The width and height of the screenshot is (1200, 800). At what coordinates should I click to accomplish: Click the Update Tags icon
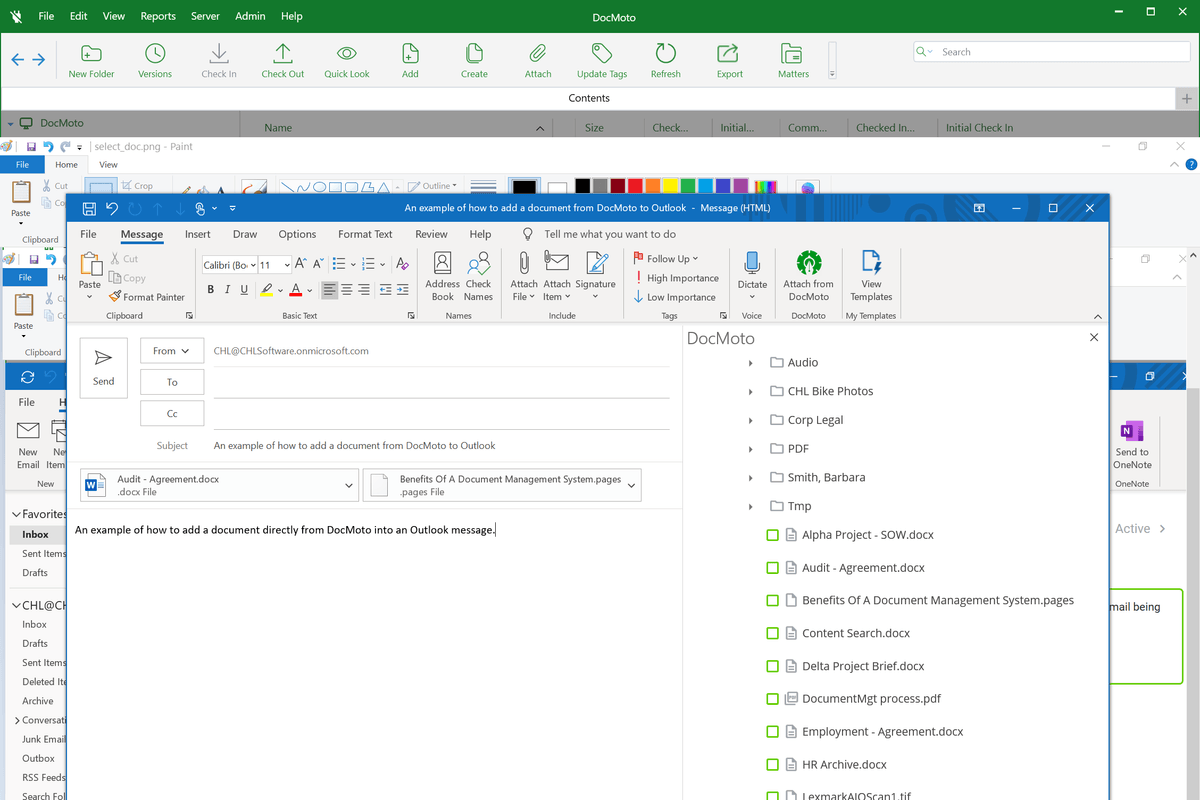602,54
